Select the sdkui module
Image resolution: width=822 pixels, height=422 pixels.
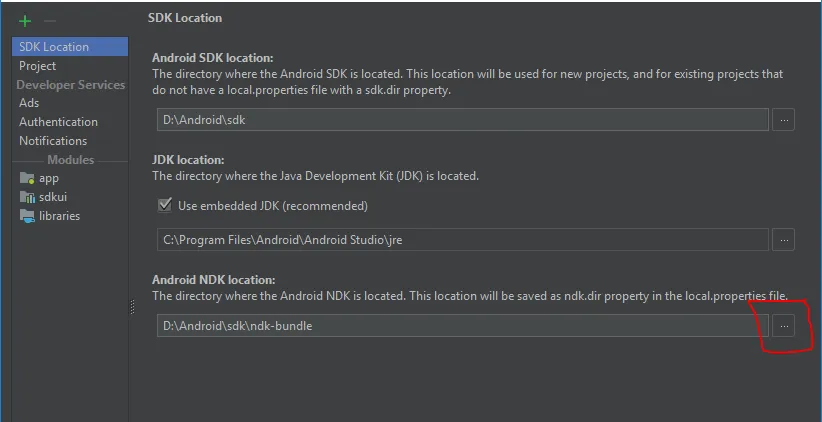(x=54, y=197)
